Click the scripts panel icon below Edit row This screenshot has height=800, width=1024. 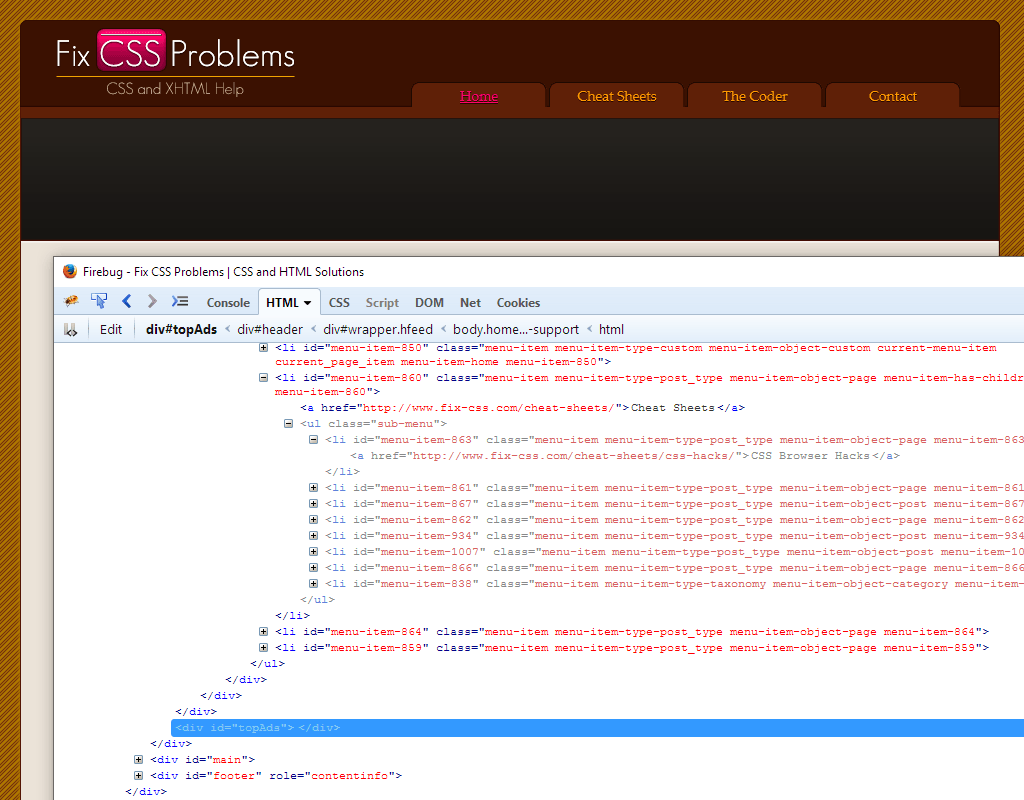(x=70, y=328)
